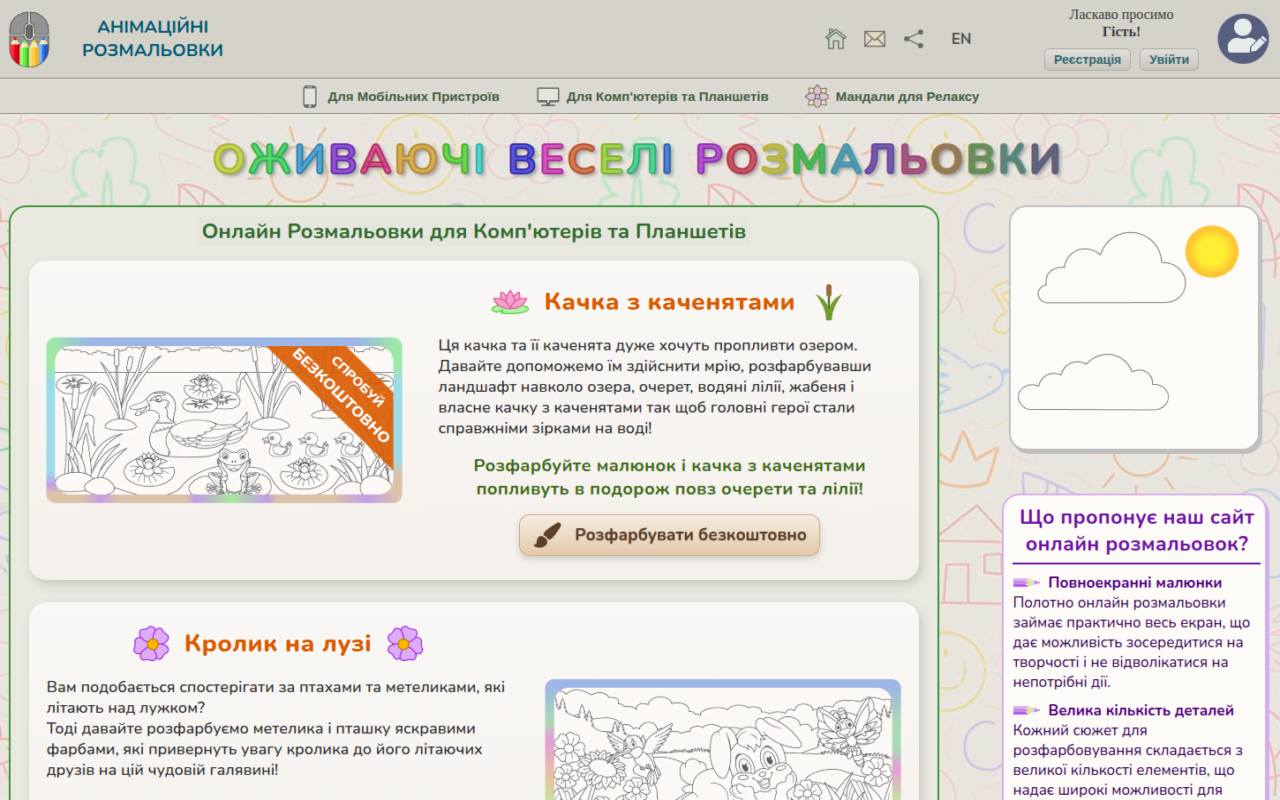The image size is (1280, 800).
Task: Click the Ласкаво просимо Гість greeting
Action: (1121, 23)
